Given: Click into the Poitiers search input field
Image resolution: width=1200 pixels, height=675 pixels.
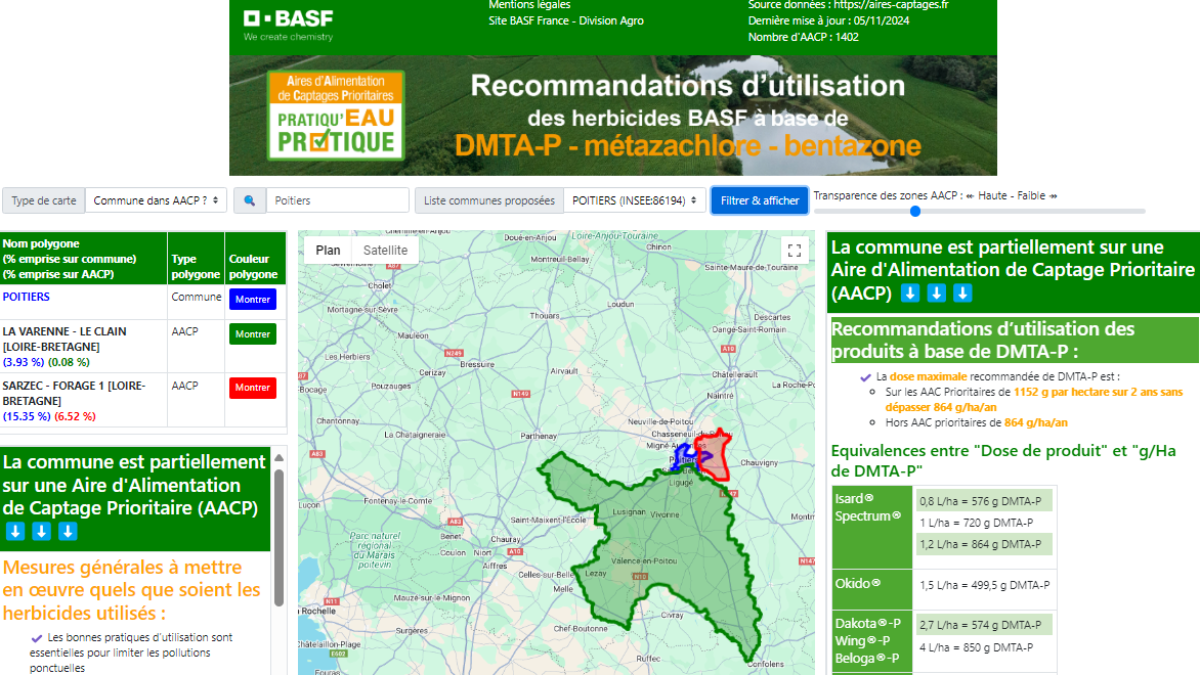Looking at the screenshot, I should click(337, 200).
